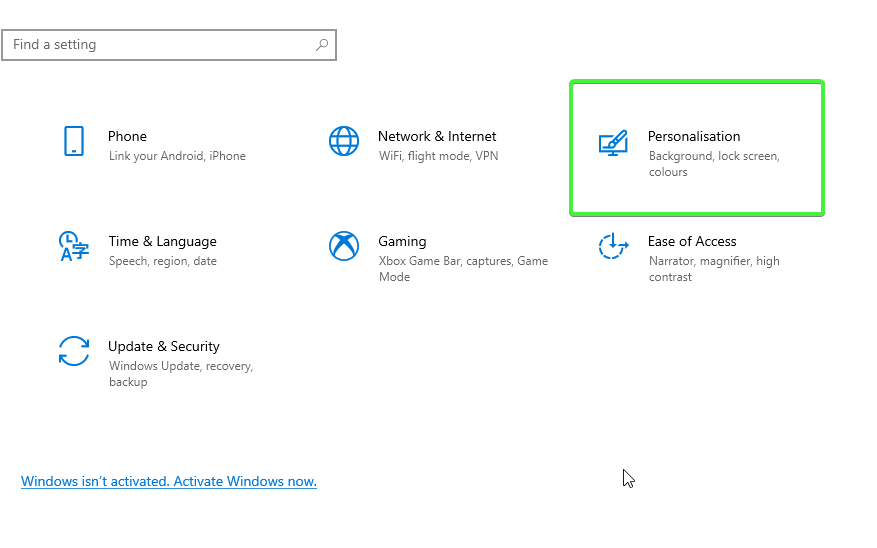Click the Personalisation paintbrush monitor icon
877x548 pixels.
(x=613, y=143)
